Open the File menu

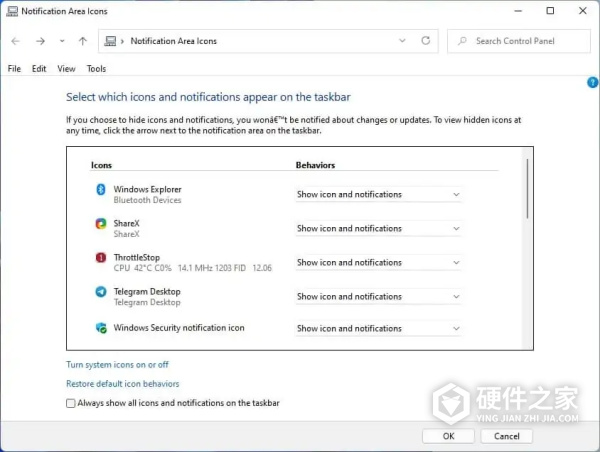[14, 69]
